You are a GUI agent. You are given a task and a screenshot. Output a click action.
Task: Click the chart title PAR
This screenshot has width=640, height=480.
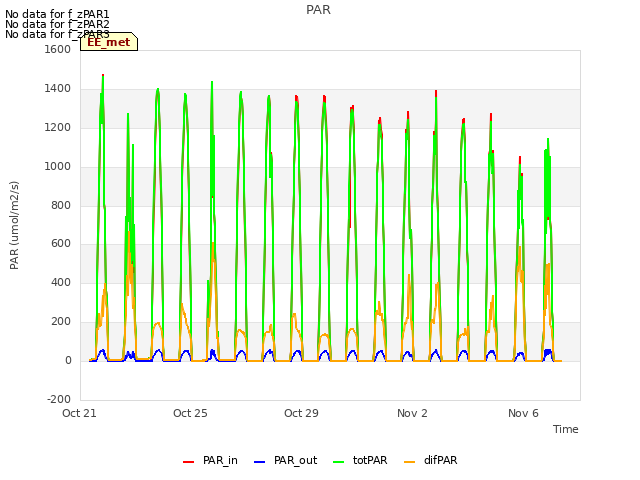(x=318, y=10)
